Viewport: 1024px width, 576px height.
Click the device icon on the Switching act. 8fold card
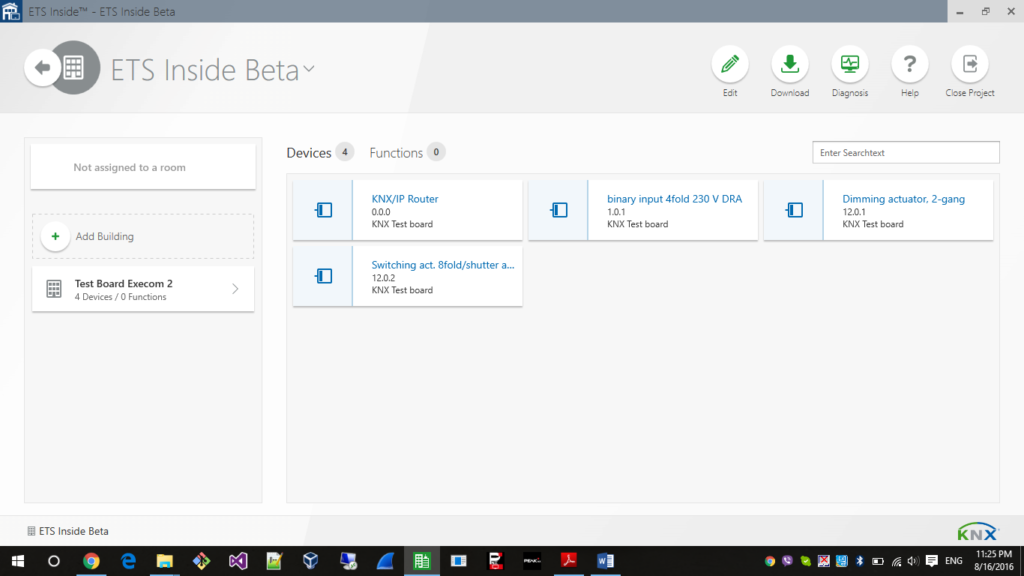tap(323, 276)
